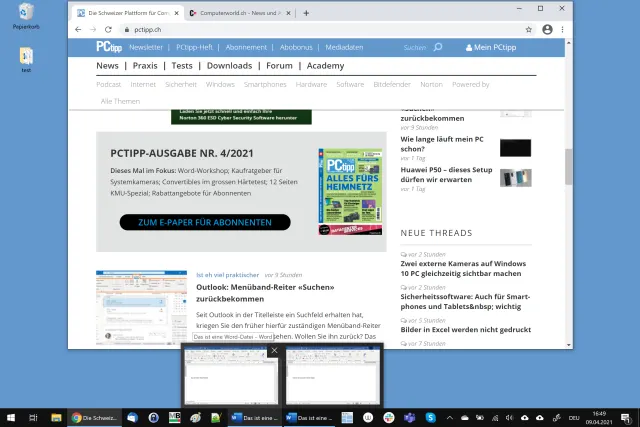Click the page vertical scrollbar thumb

[568, 167]
